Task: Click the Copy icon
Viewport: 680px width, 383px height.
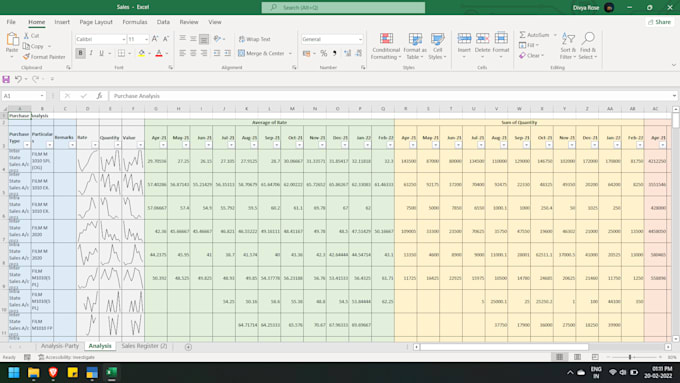Action: (x=26, y=46)
